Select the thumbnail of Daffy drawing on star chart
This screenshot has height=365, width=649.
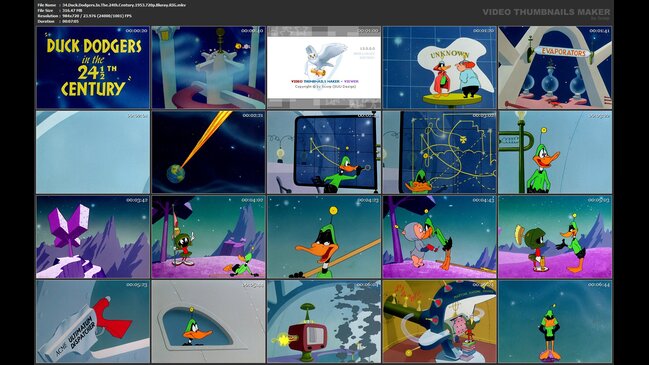pyautogui.click(x=324, y=152)
